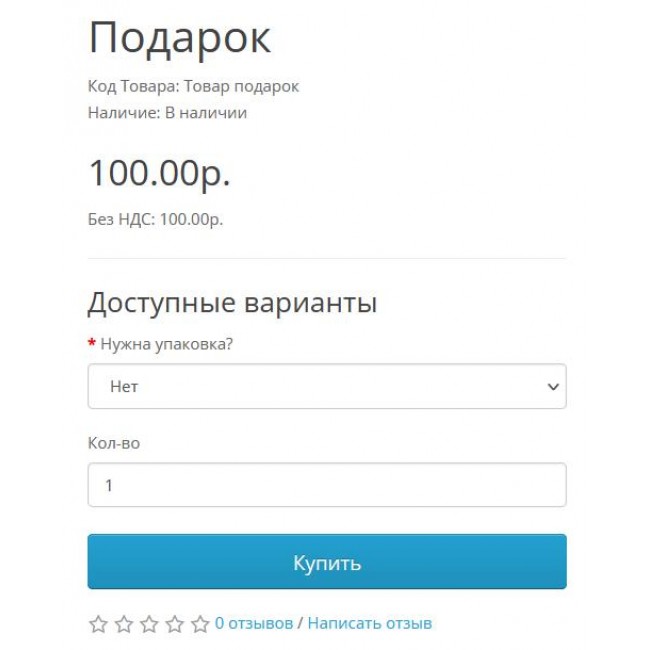Open the "0 отзывов" reviews link
650x650 pixels.
tap(254, 623)
